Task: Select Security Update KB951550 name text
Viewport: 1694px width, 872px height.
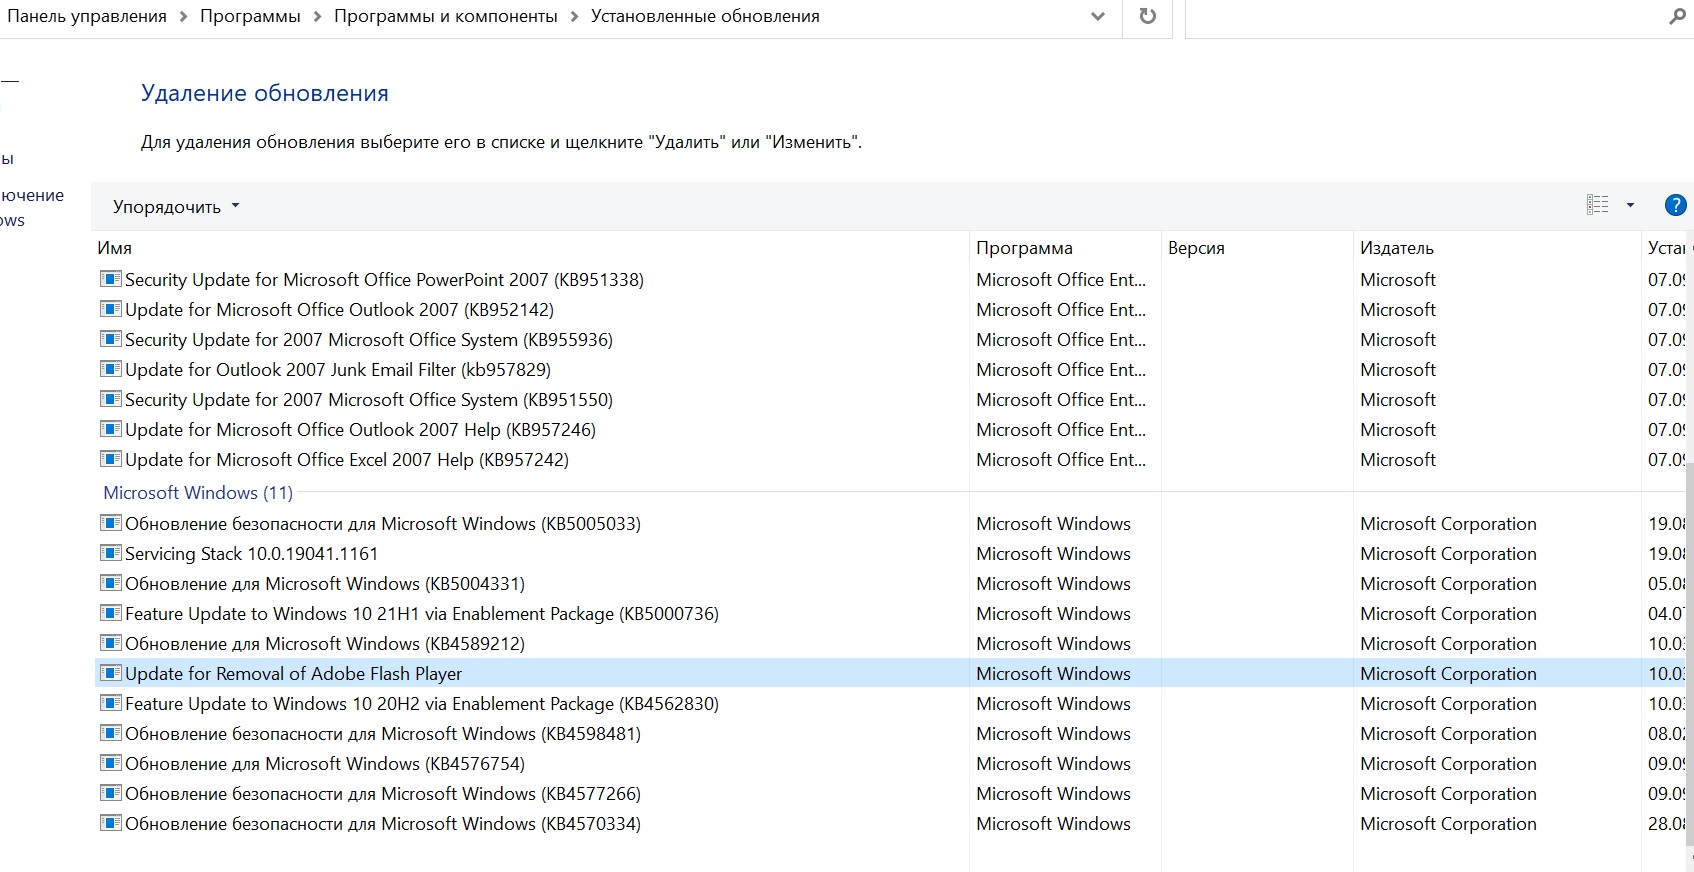Action: pos(369,399)
